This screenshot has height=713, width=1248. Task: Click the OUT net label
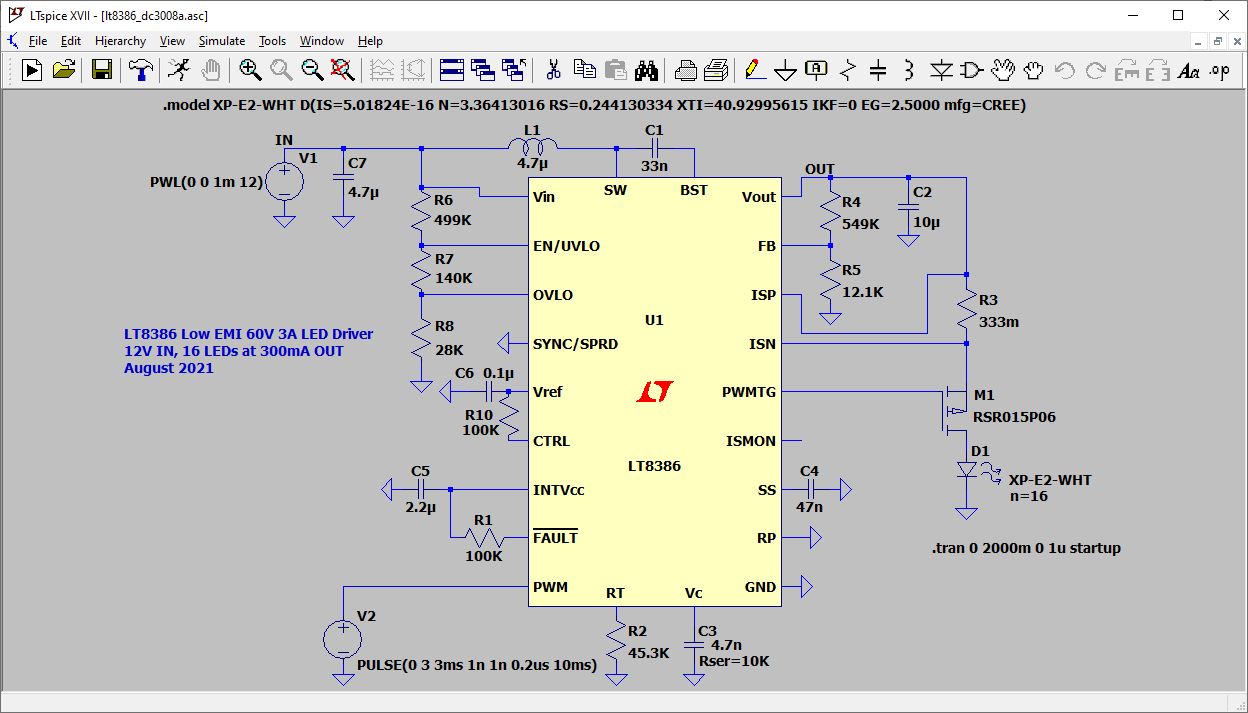coord(819,169)
